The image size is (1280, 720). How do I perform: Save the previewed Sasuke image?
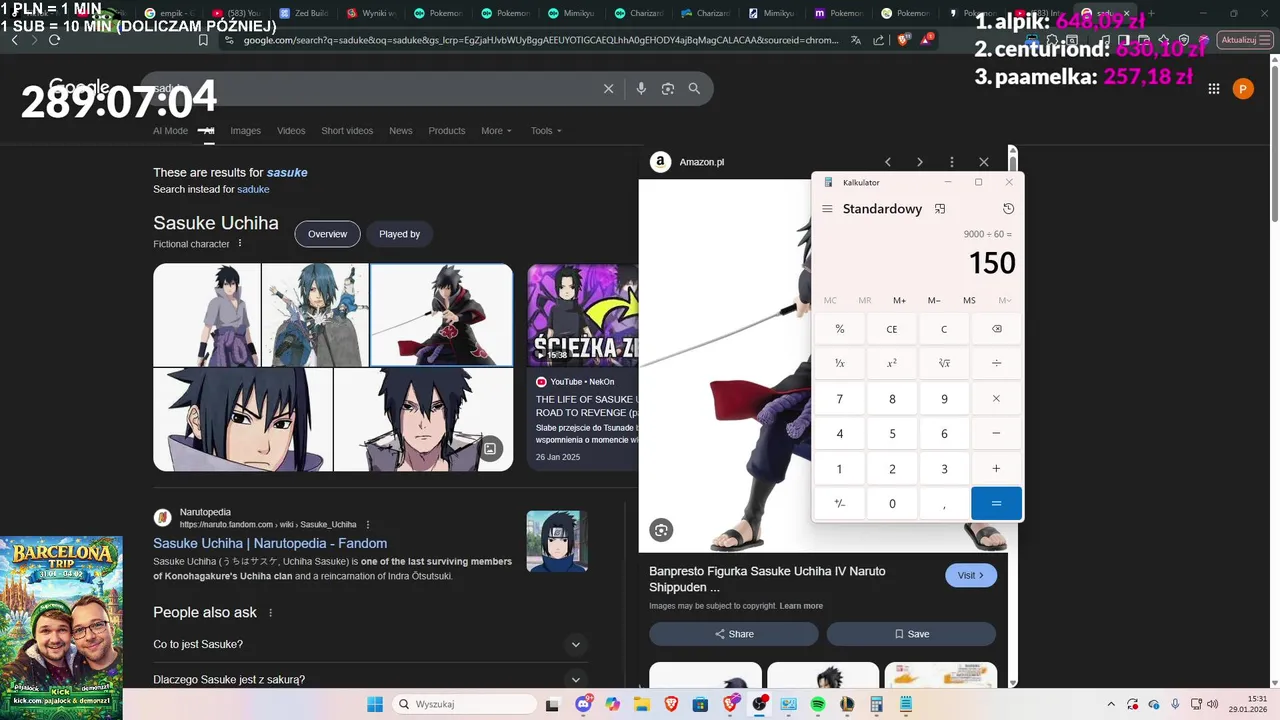pyautogui.click(x=911, y=634)
